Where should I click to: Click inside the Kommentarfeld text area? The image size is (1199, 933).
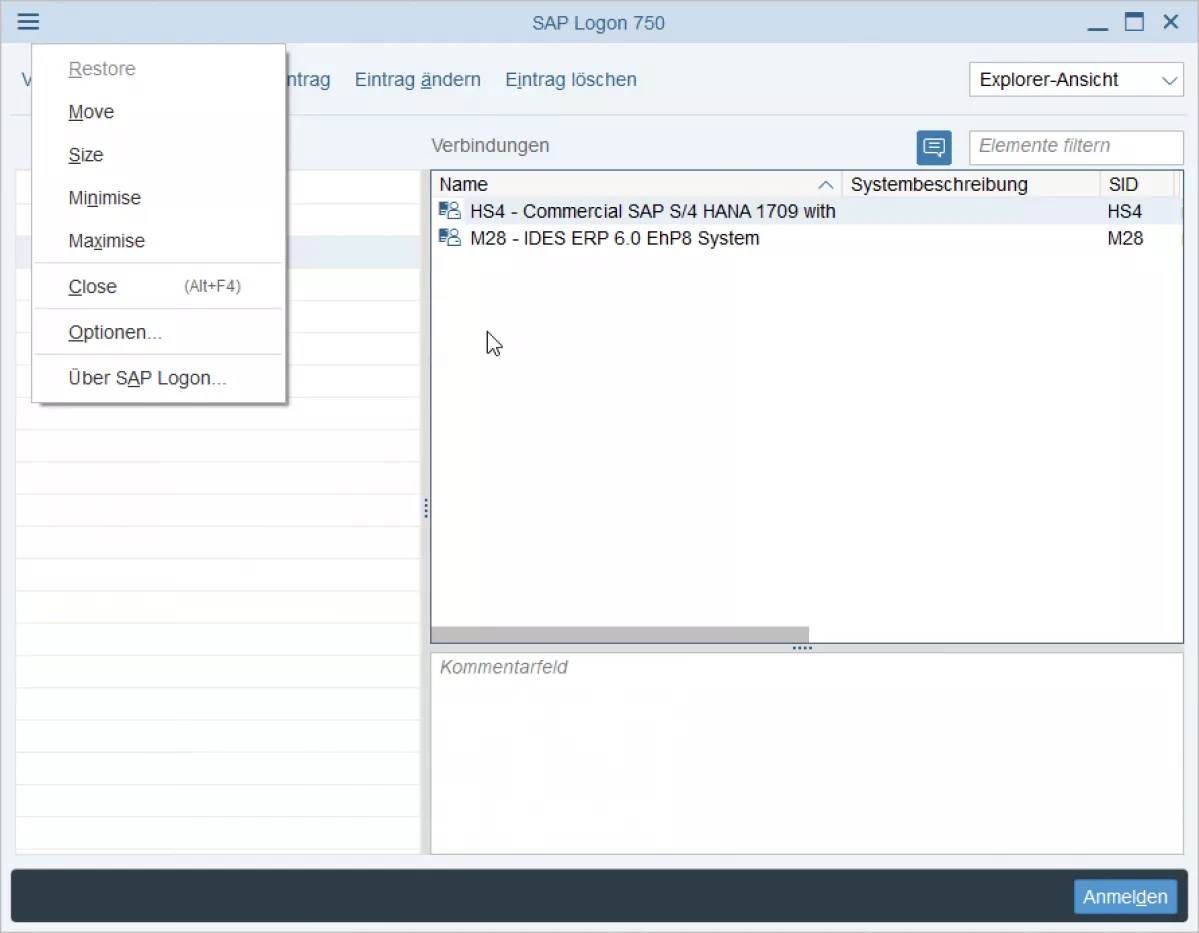[x=807, y=753]
